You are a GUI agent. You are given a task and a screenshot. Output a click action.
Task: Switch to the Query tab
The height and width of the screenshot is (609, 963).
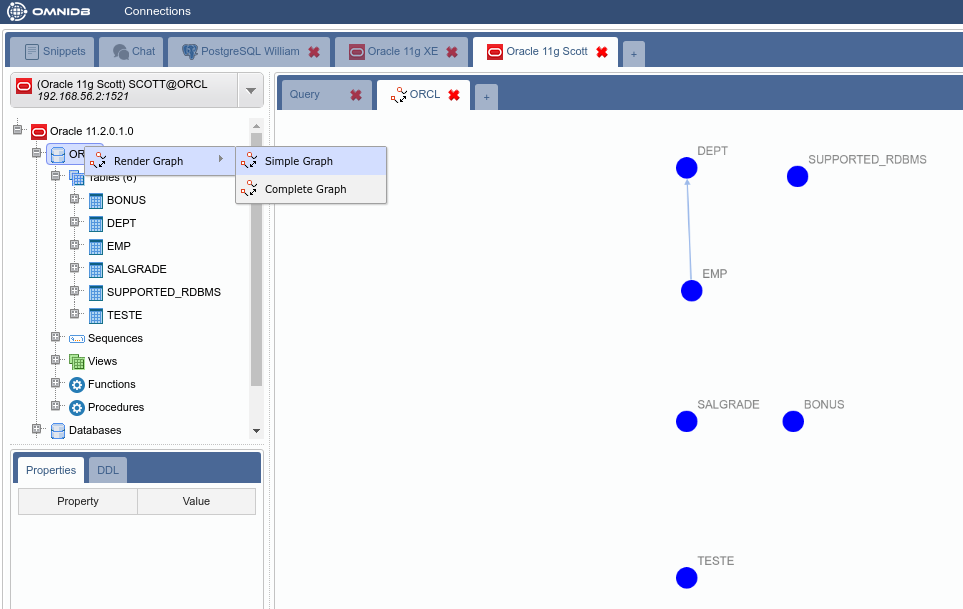[305, 95]
